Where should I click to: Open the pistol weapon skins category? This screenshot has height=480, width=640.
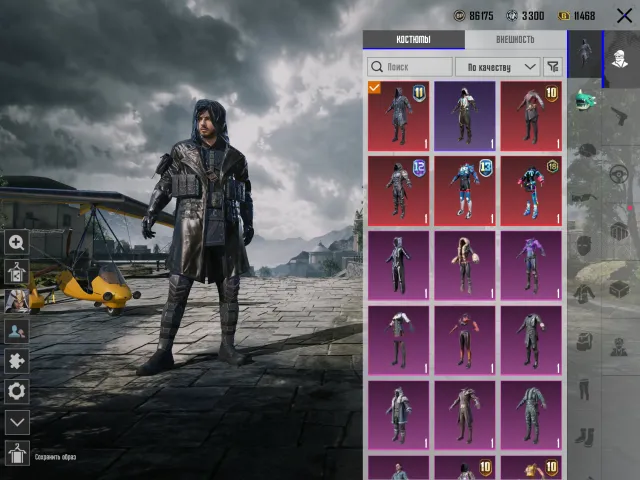pyautogui.click(x=619, y=116)
